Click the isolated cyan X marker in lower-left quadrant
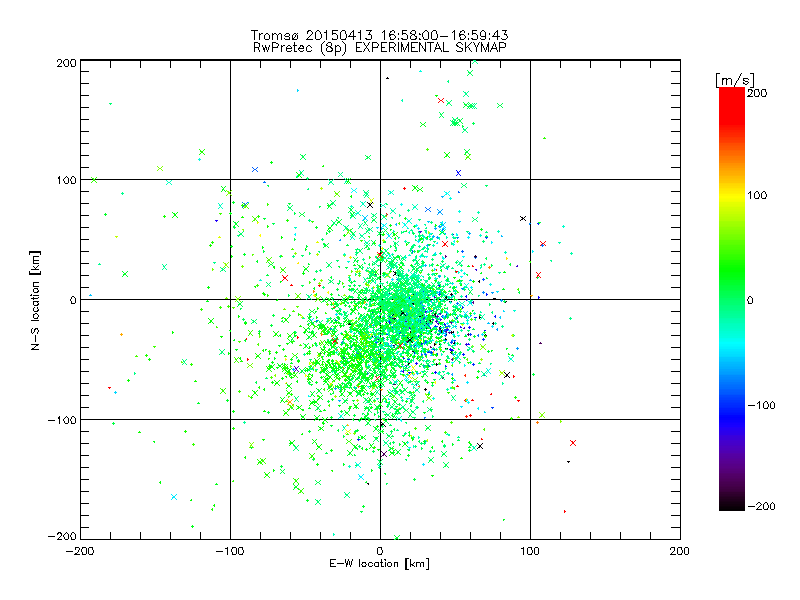 [x=174, y=497]
